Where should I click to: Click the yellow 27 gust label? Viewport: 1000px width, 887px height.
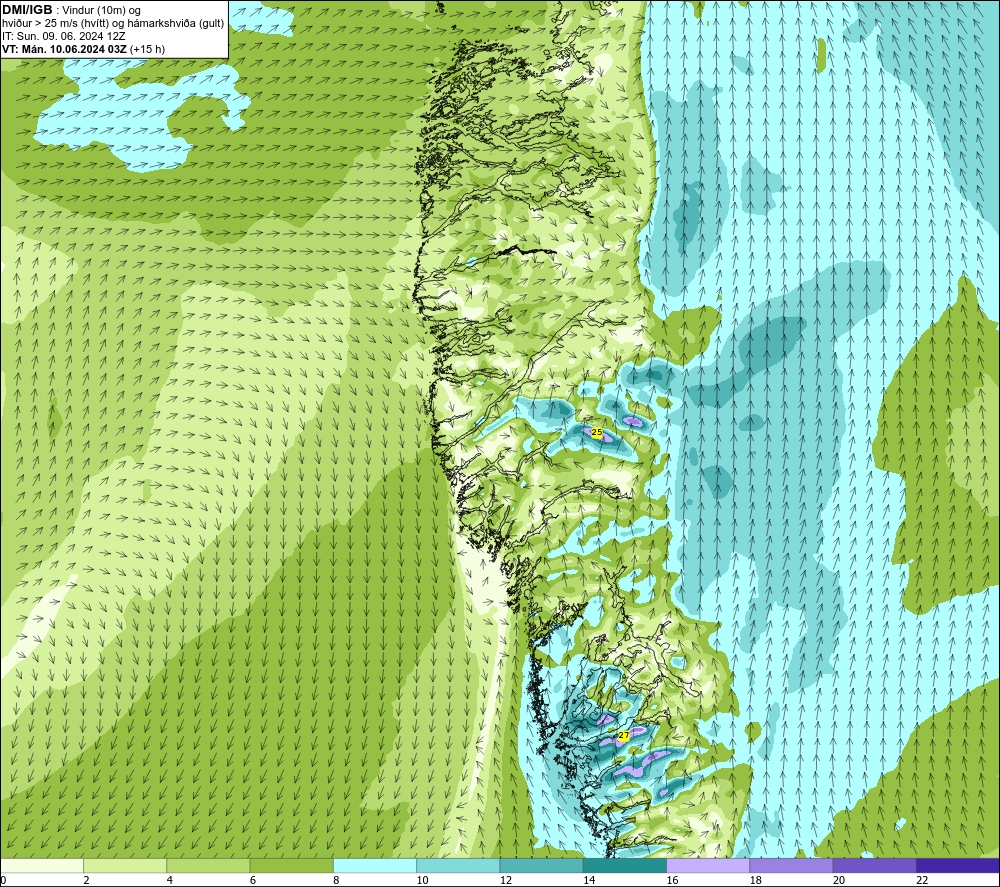point(624,735)
